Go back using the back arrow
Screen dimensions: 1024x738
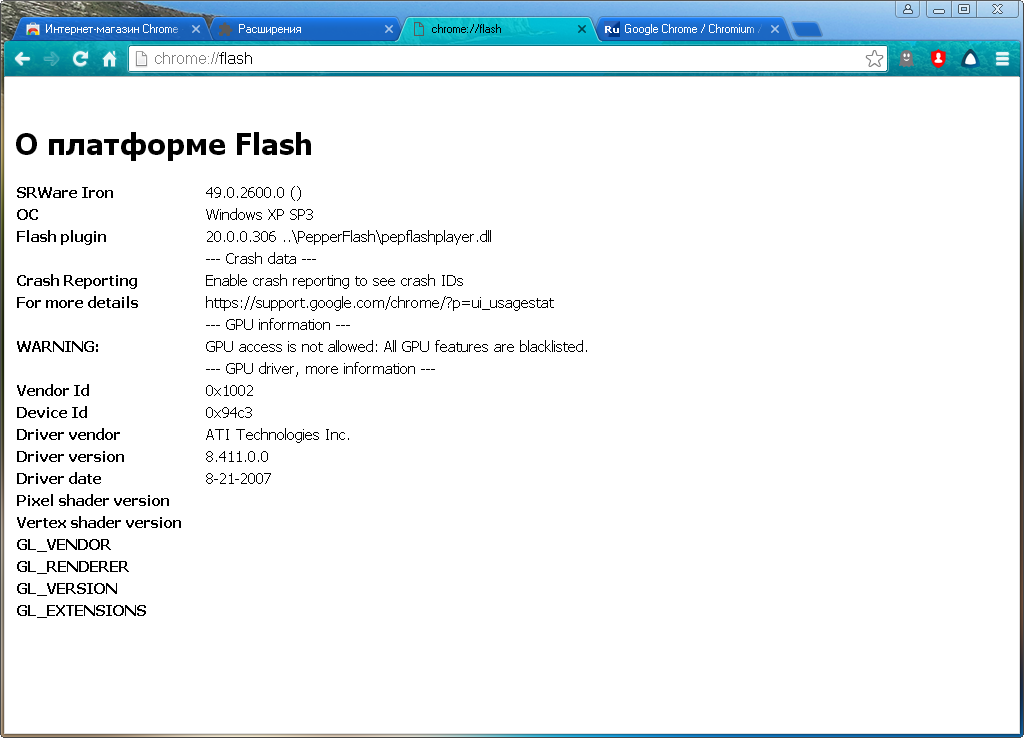point(23,59)
